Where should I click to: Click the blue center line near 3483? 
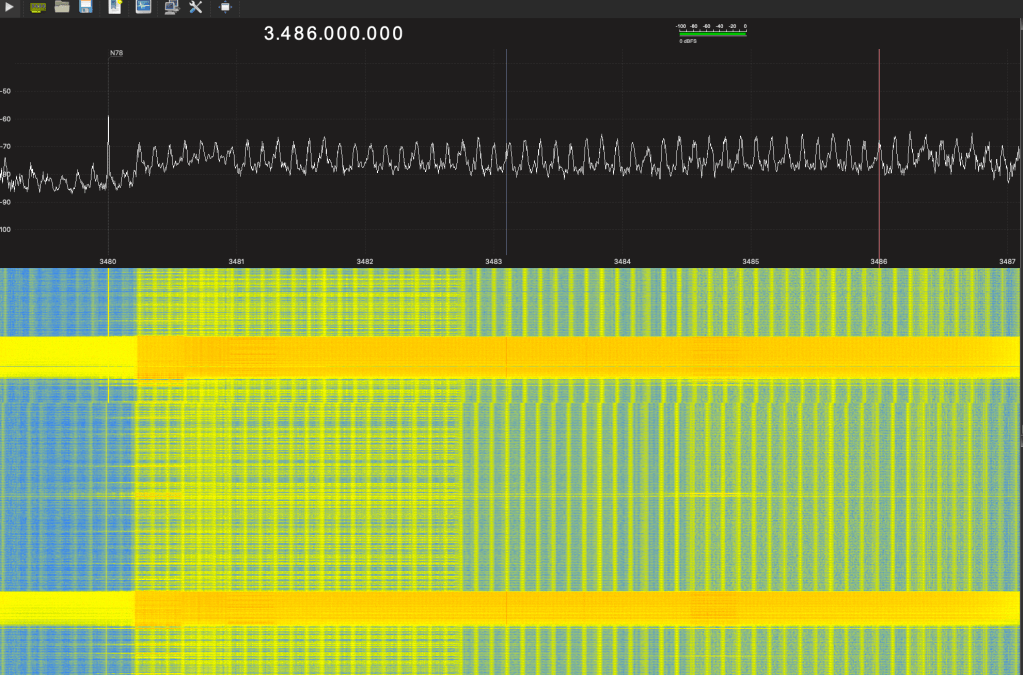point(506,100)
